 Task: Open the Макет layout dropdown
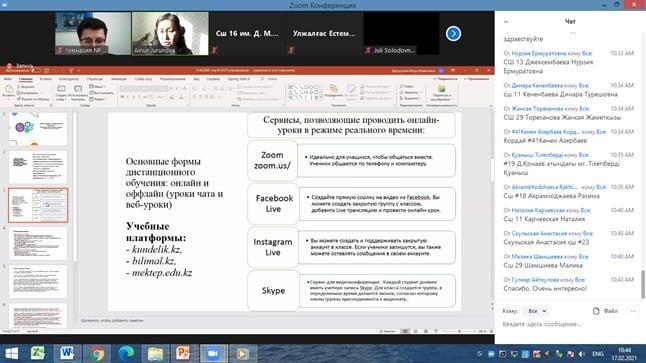click(97, 87)
